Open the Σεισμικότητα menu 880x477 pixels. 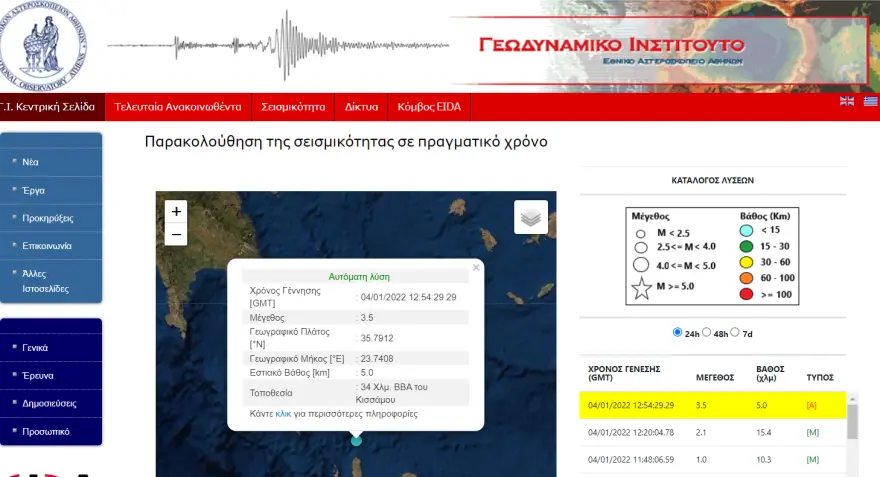(293, 106)
